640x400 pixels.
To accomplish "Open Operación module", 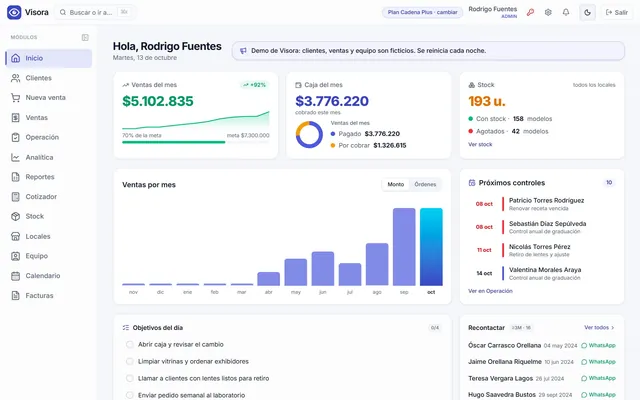I will point(49,137).
